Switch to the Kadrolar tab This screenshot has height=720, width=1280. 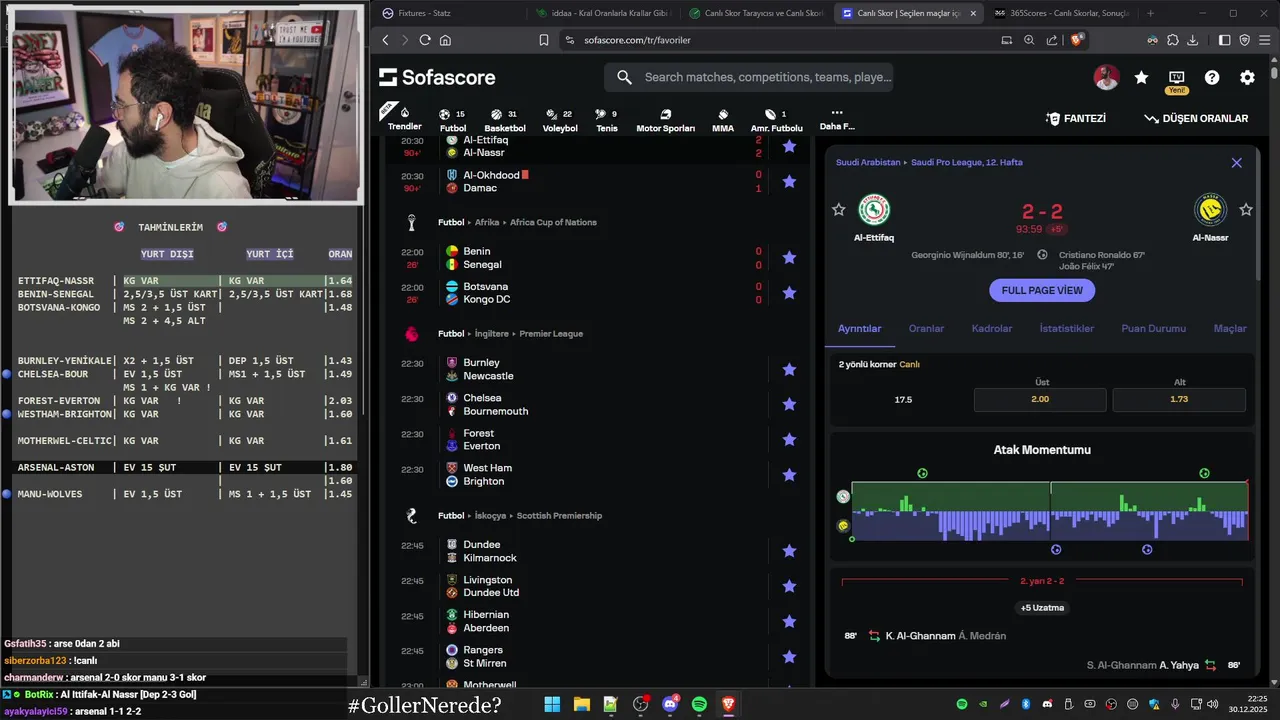pyautogui.click(x=992, y=328)
